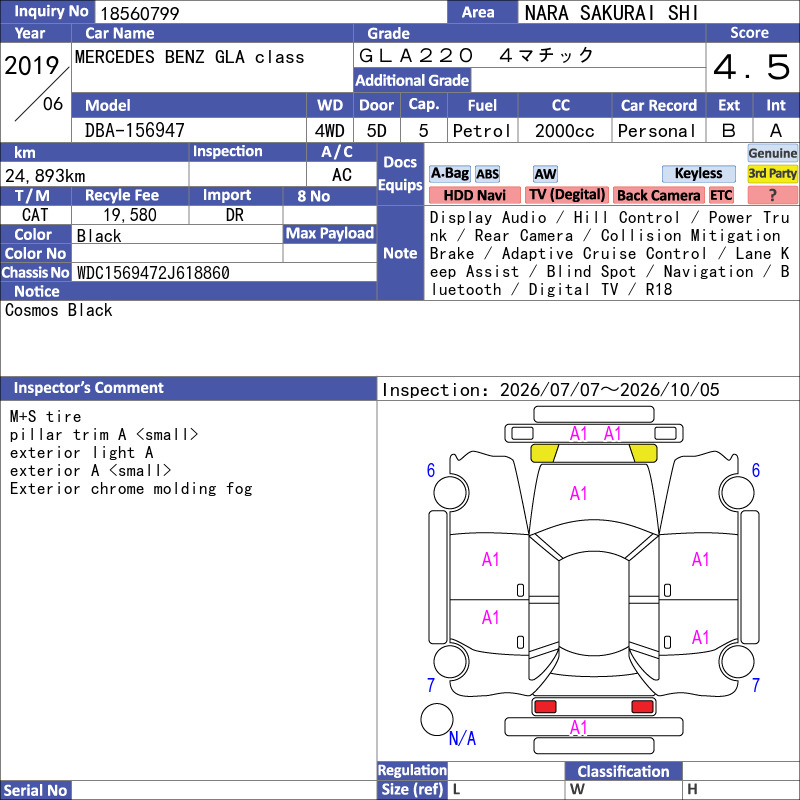This screenshot has width=800, height=800.
Task: Toggle the 3rd Party yellow label
Action: 772,173
